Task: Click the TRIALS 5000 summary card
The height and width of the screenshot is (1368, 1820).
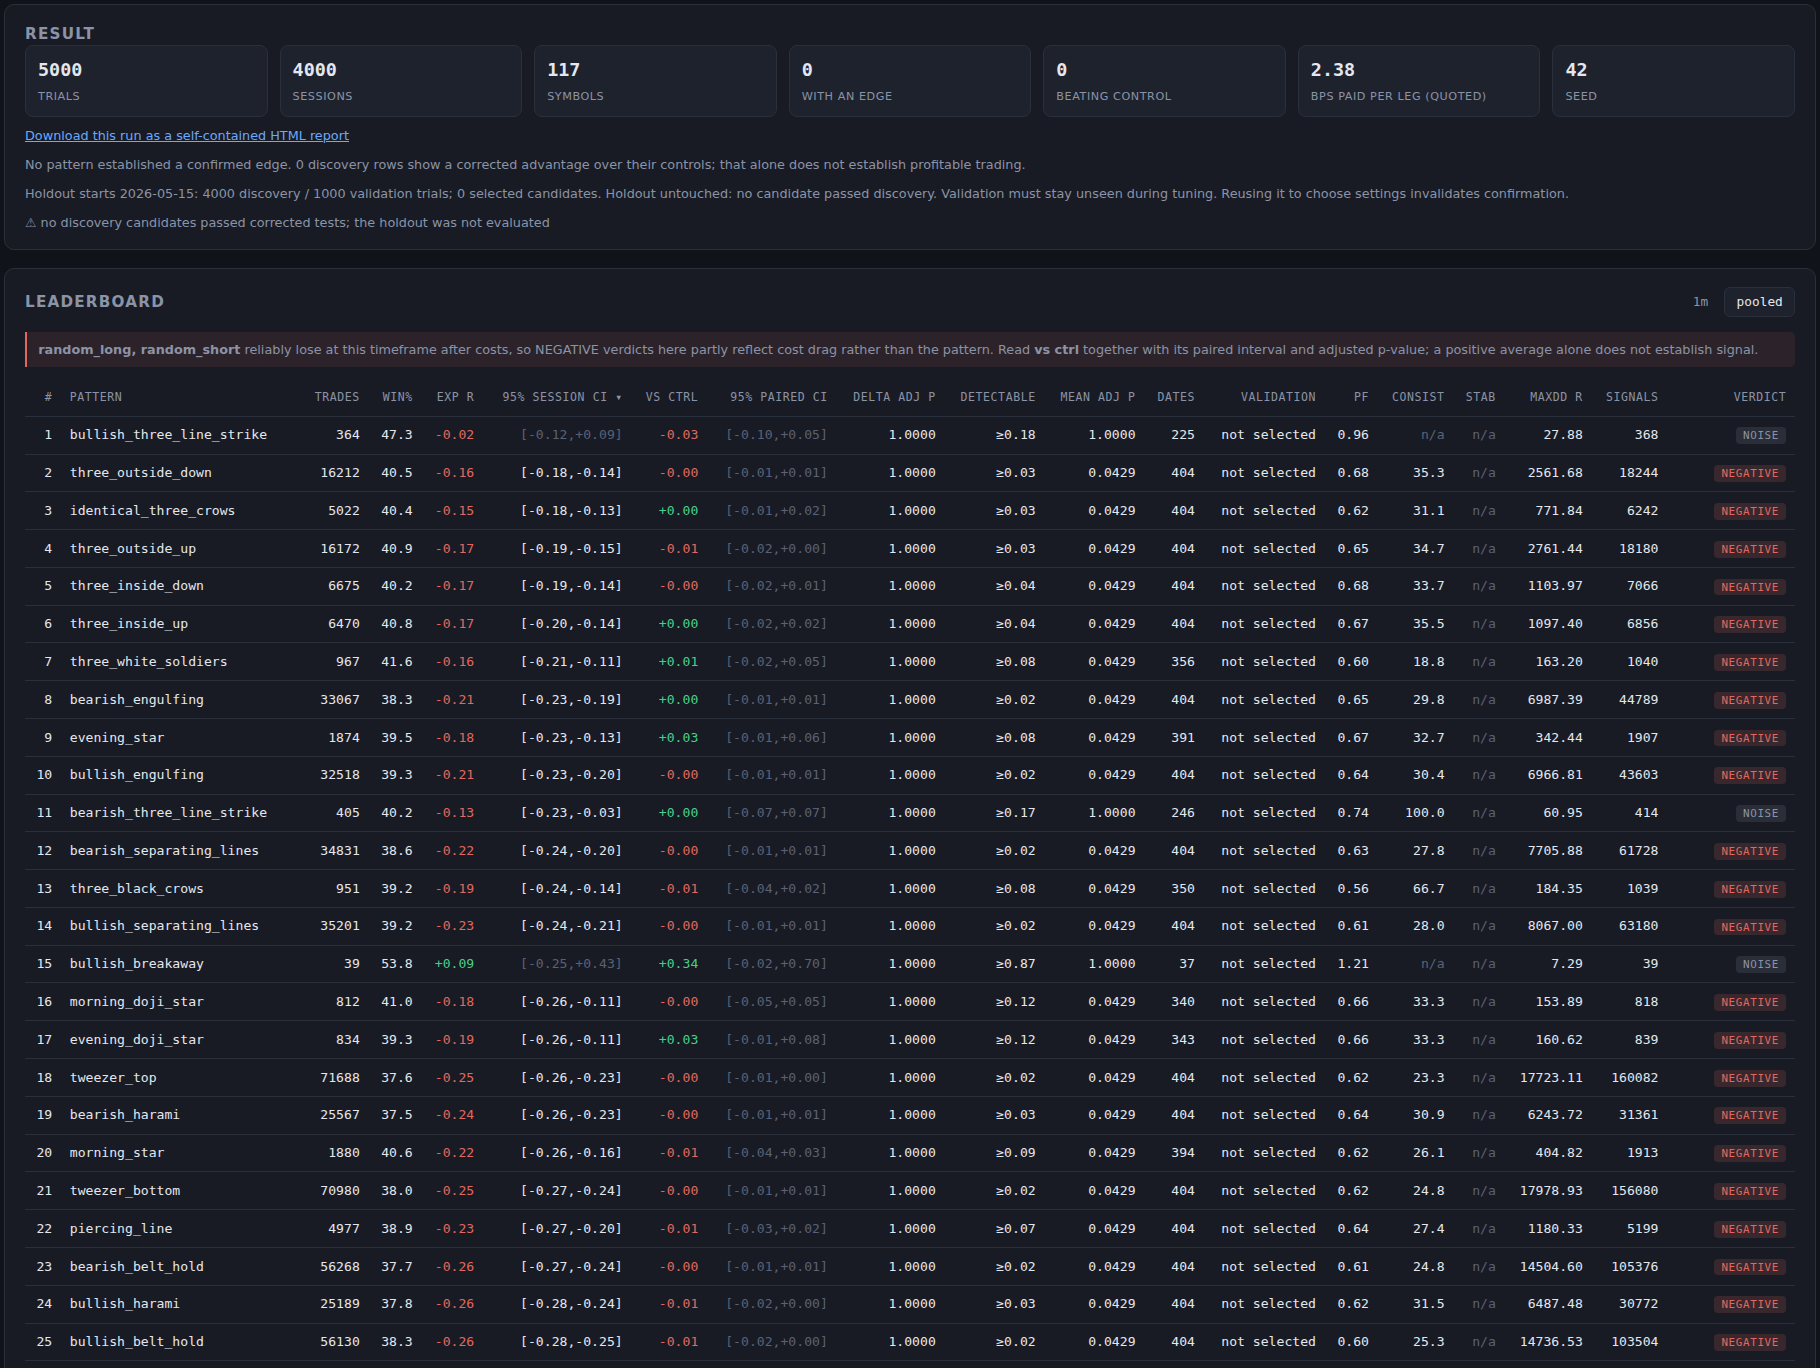Action: pos(146,81)
